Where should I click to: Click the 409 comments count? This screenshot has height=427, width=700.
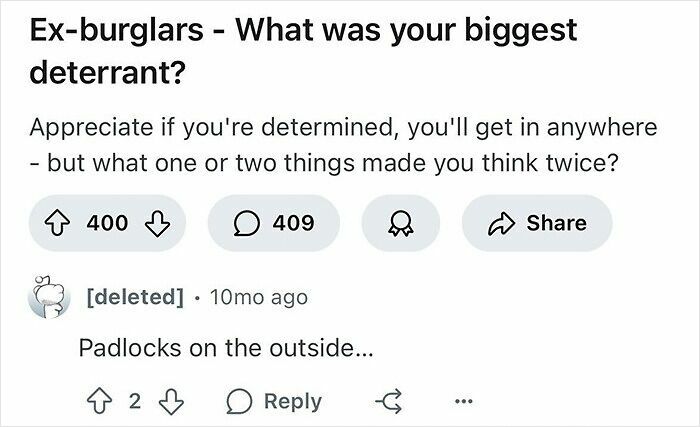(x=293, y=223)
